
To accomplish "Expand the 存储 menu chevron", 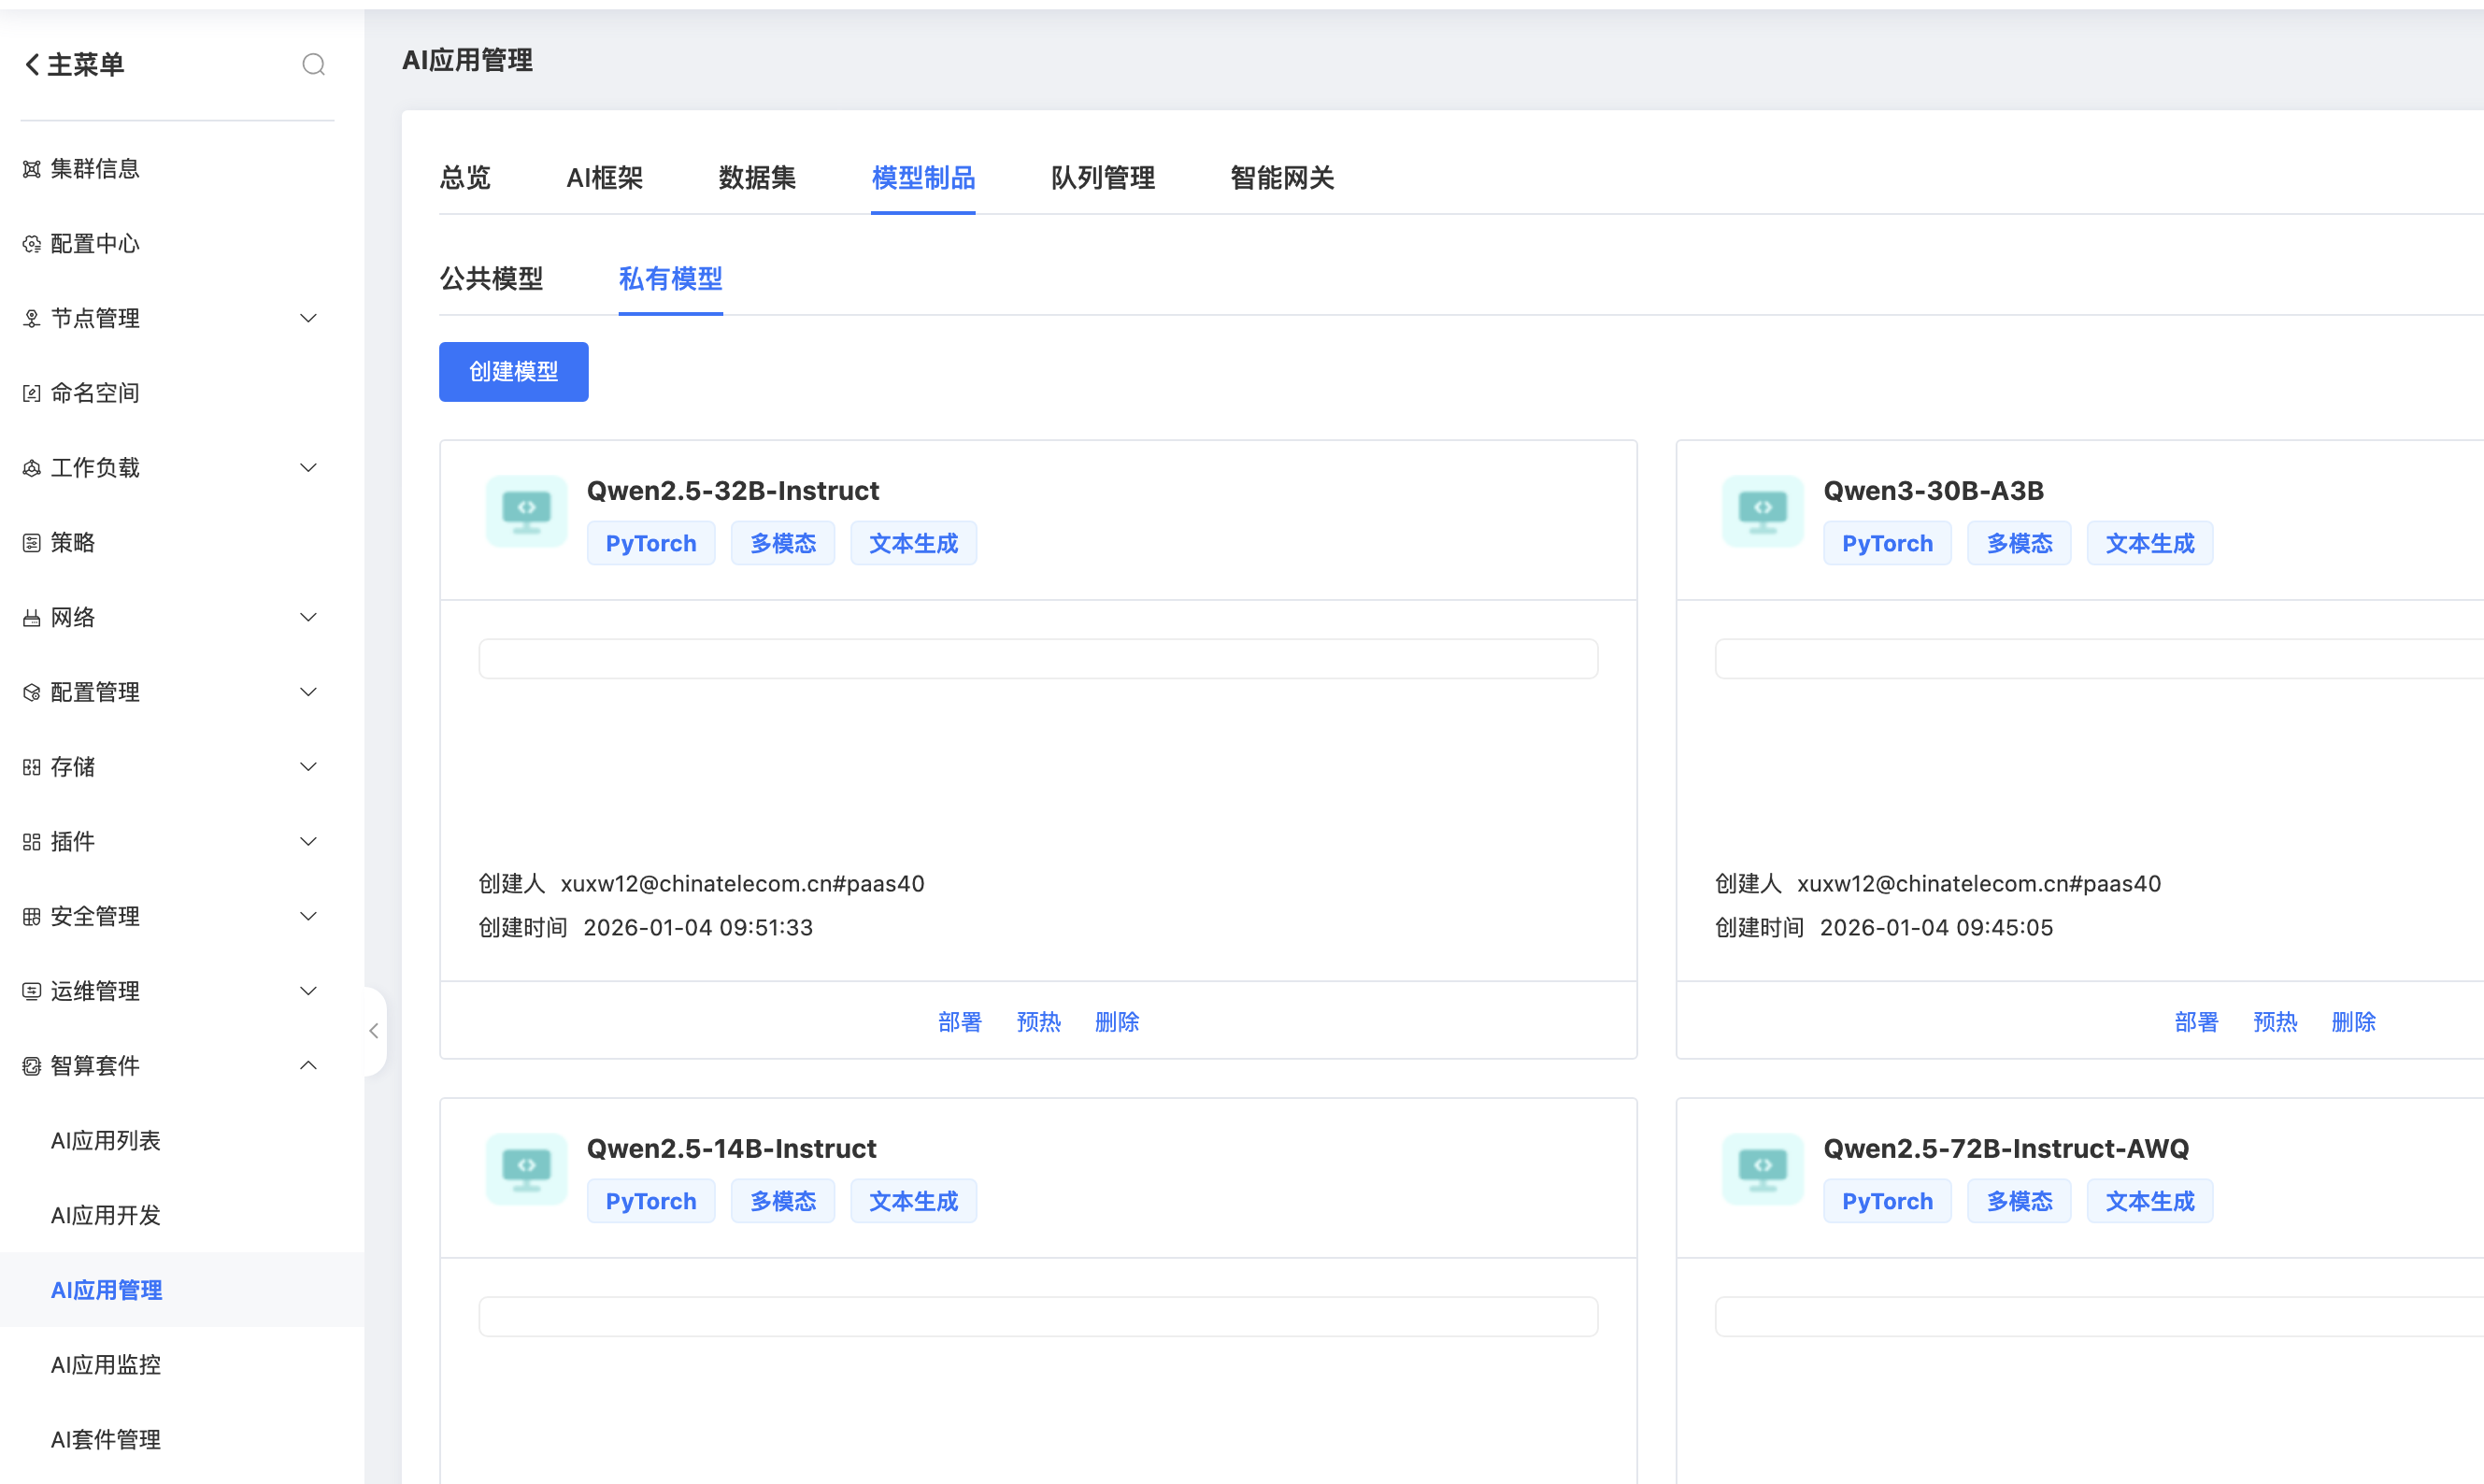I will pos(309,767).
